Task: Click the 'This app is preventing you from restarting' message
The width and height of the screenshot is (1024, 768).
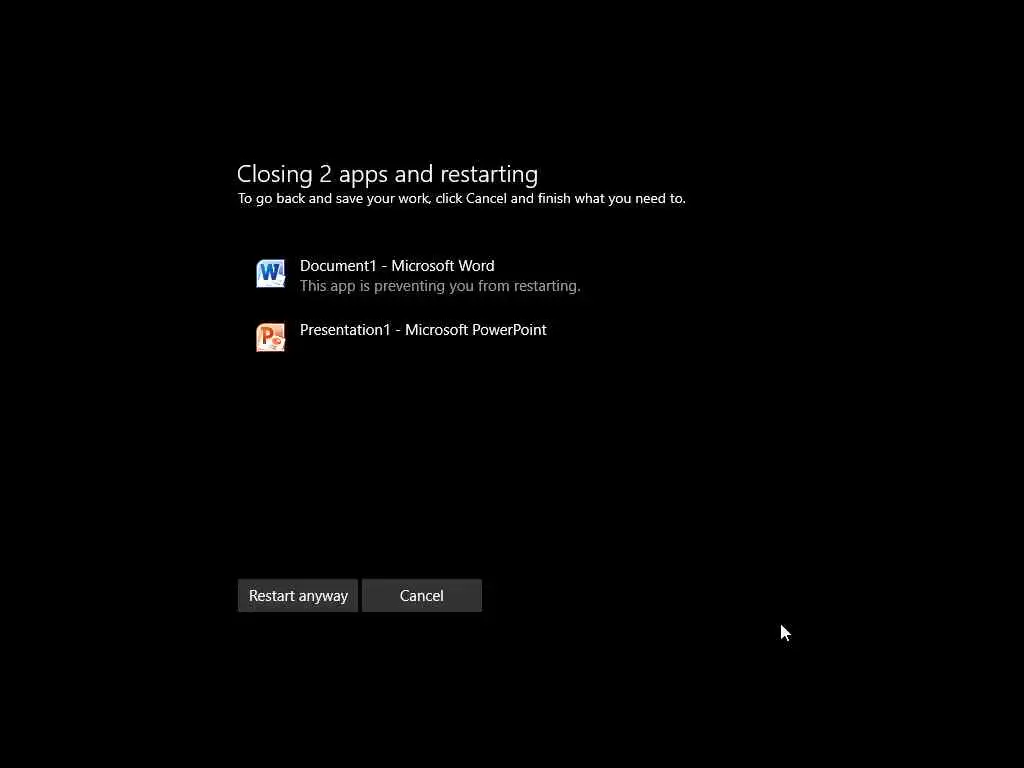Action: pos(440,286)
